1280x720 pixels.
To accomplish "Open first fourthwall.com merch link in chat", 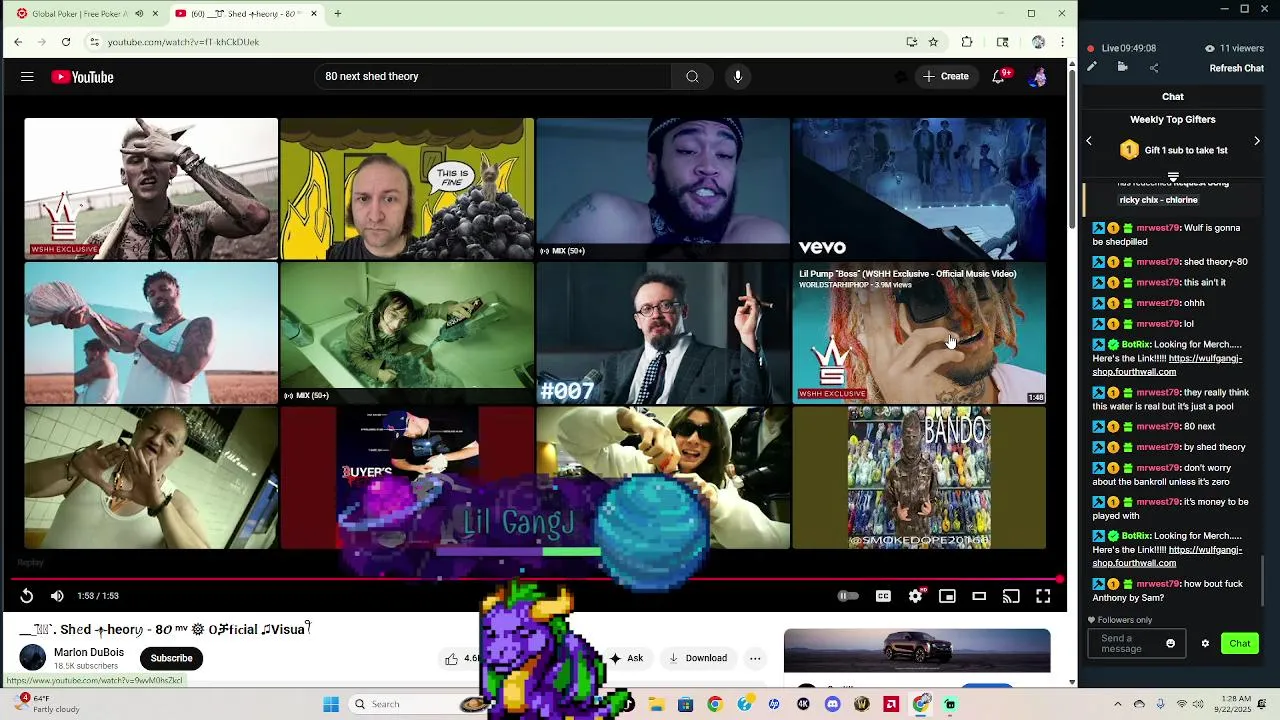I will (1167, 365).
